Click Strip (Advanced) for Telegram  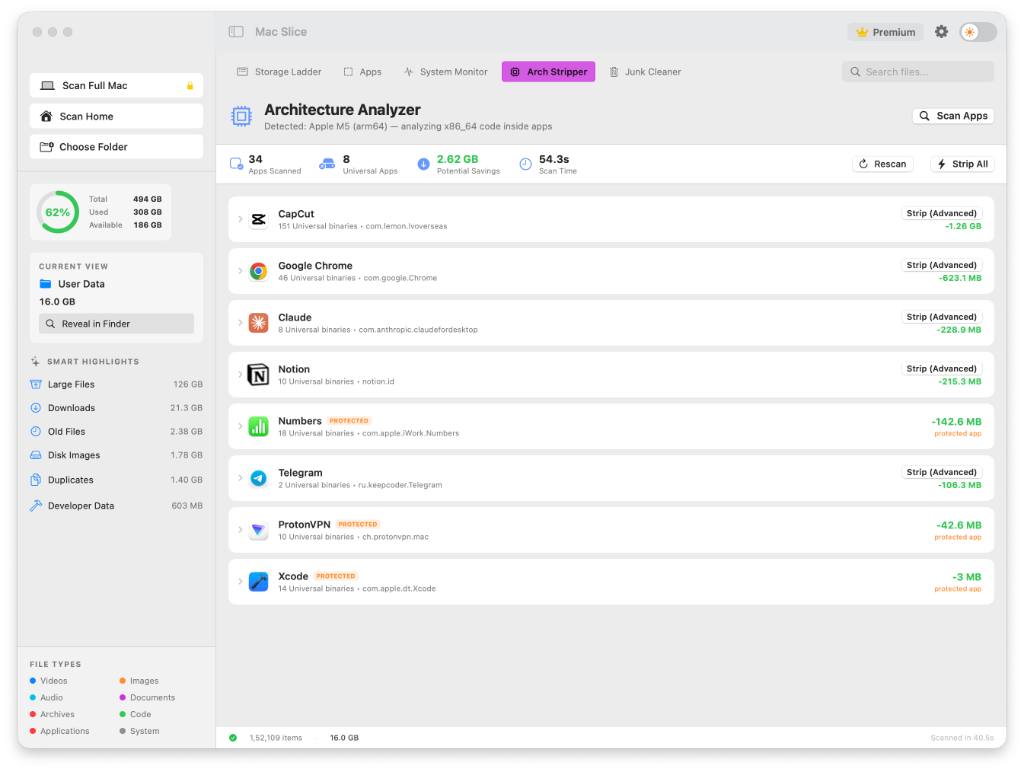[941, 472]
